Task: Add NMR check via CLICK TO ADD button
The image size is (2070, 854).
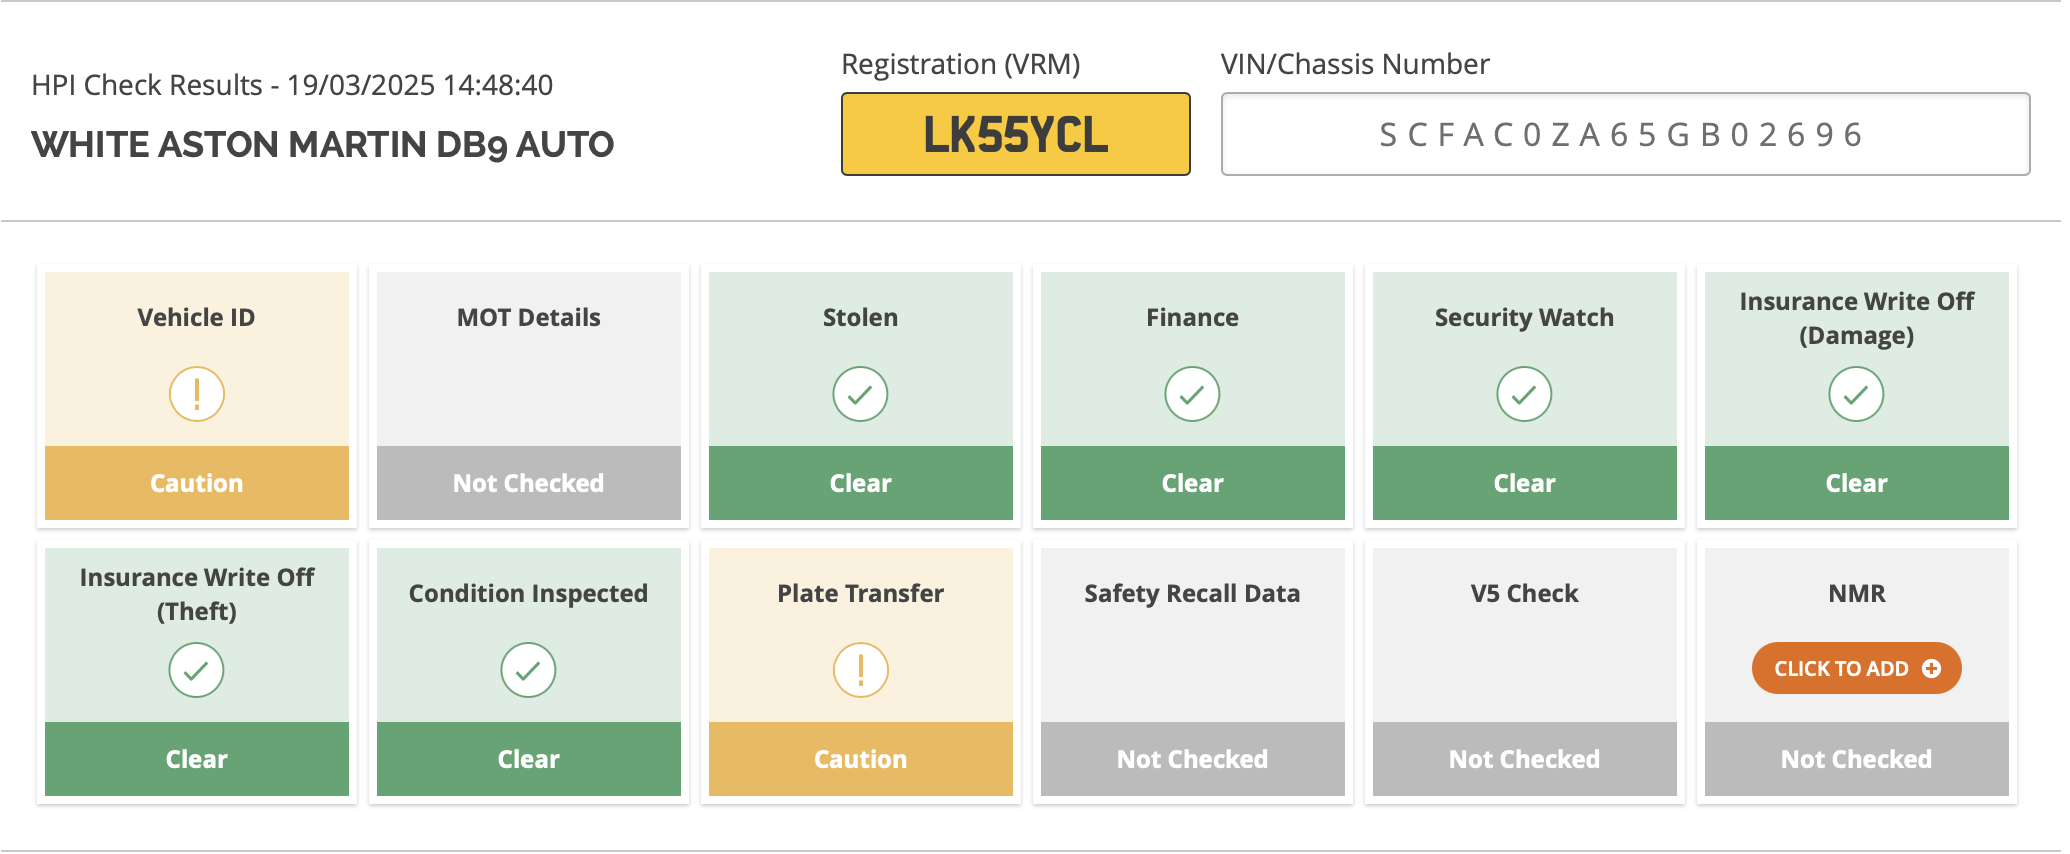Action: coord(1856,668)
